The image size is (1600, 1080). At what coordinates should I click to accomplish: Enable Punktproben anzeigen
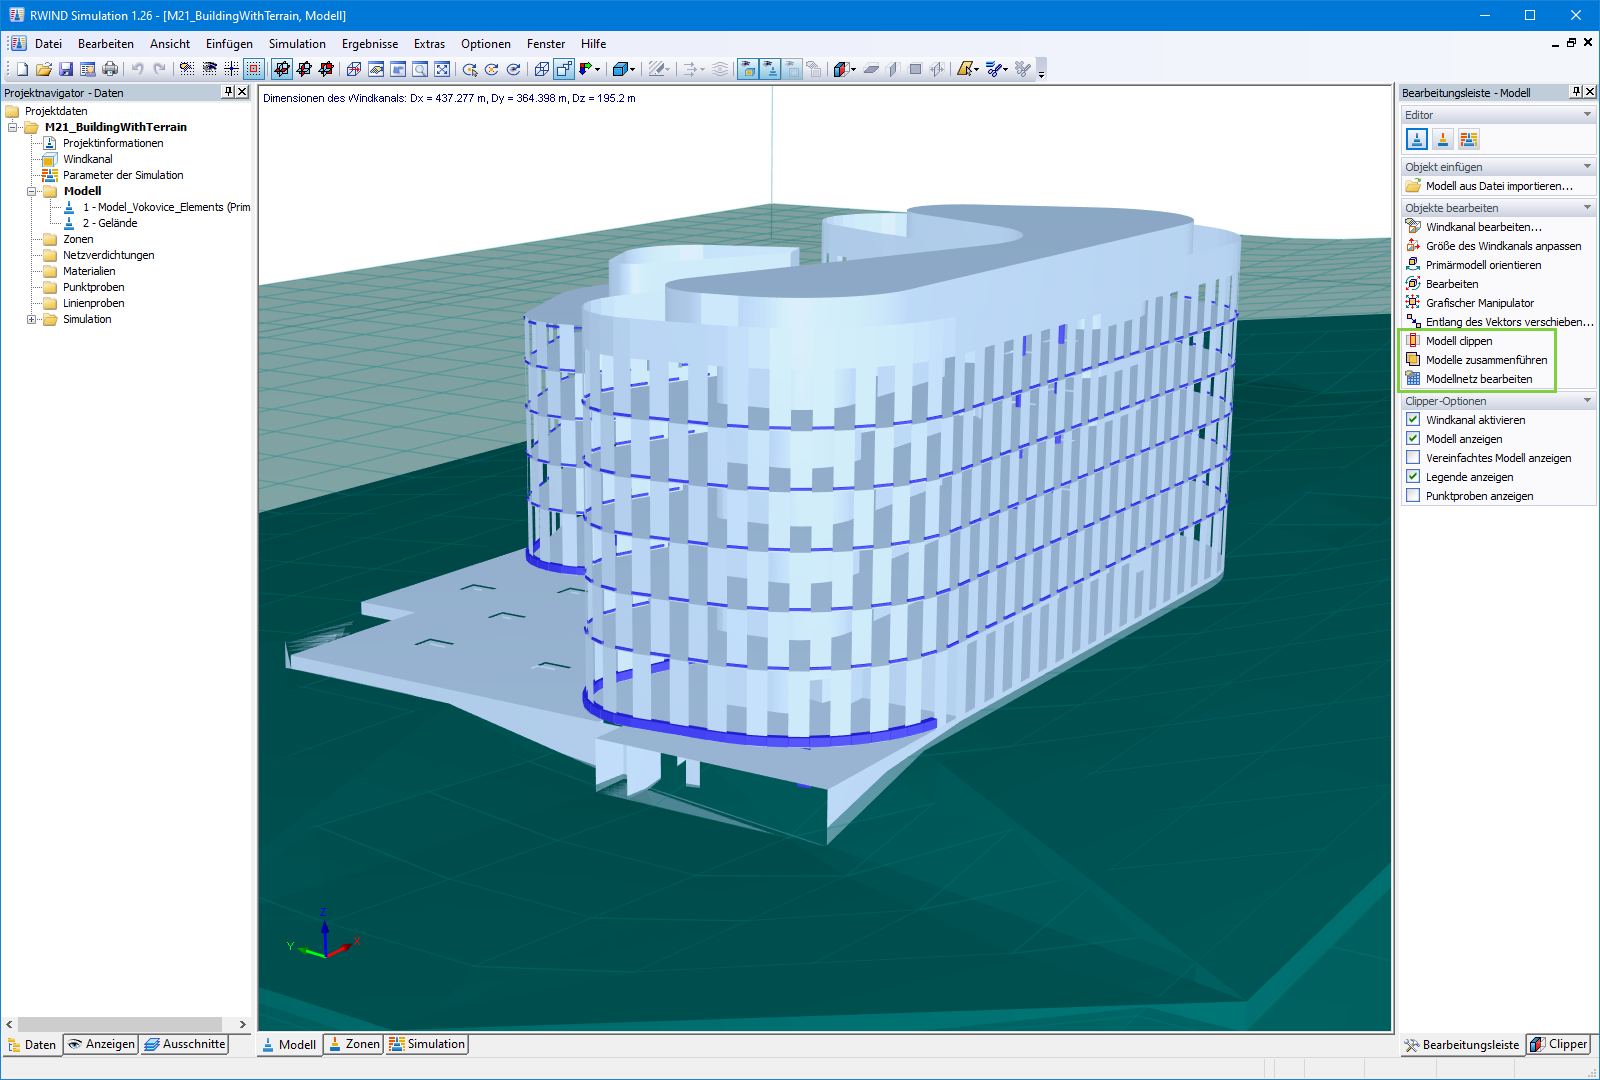tap(1413, 495)
